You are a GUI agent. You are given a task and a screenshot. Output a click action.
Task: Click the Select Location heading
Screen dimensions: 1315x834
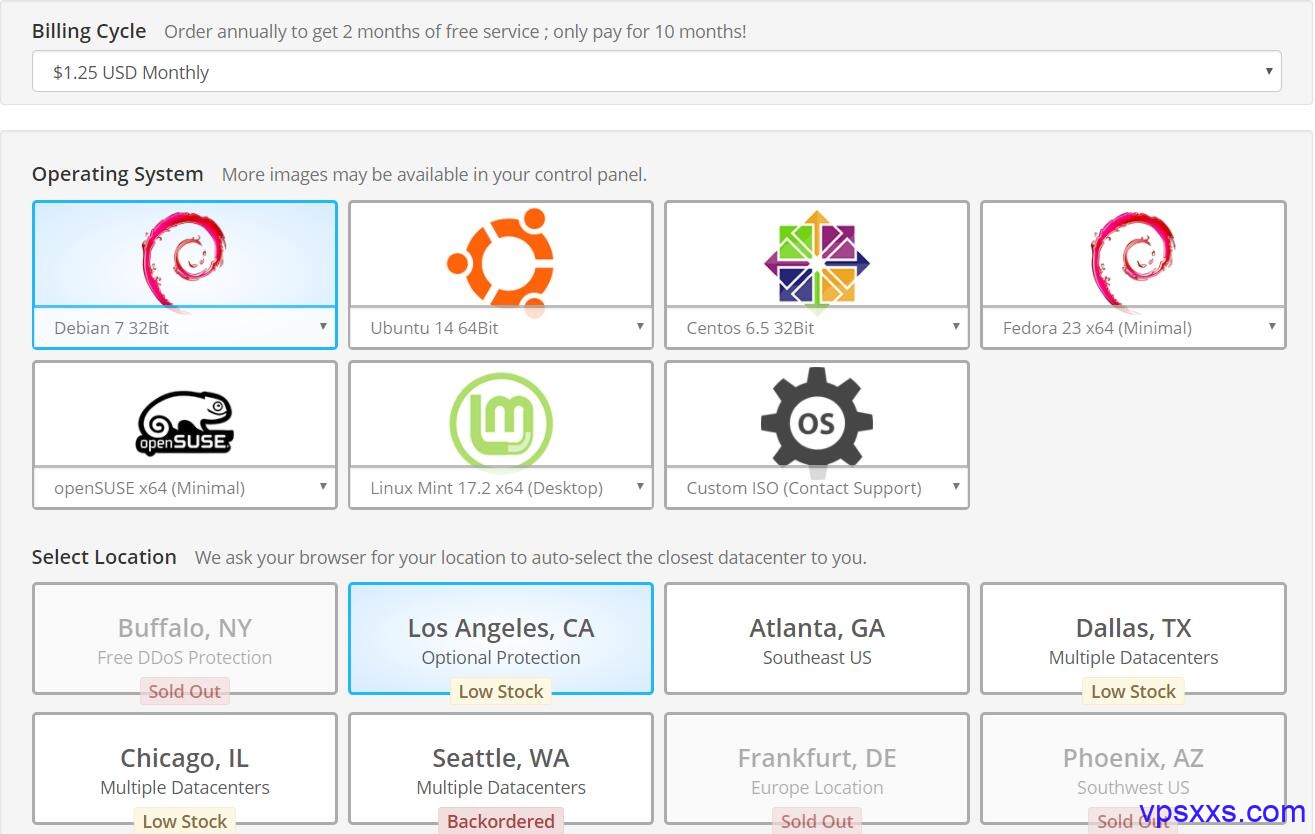[x=104, y=557]
